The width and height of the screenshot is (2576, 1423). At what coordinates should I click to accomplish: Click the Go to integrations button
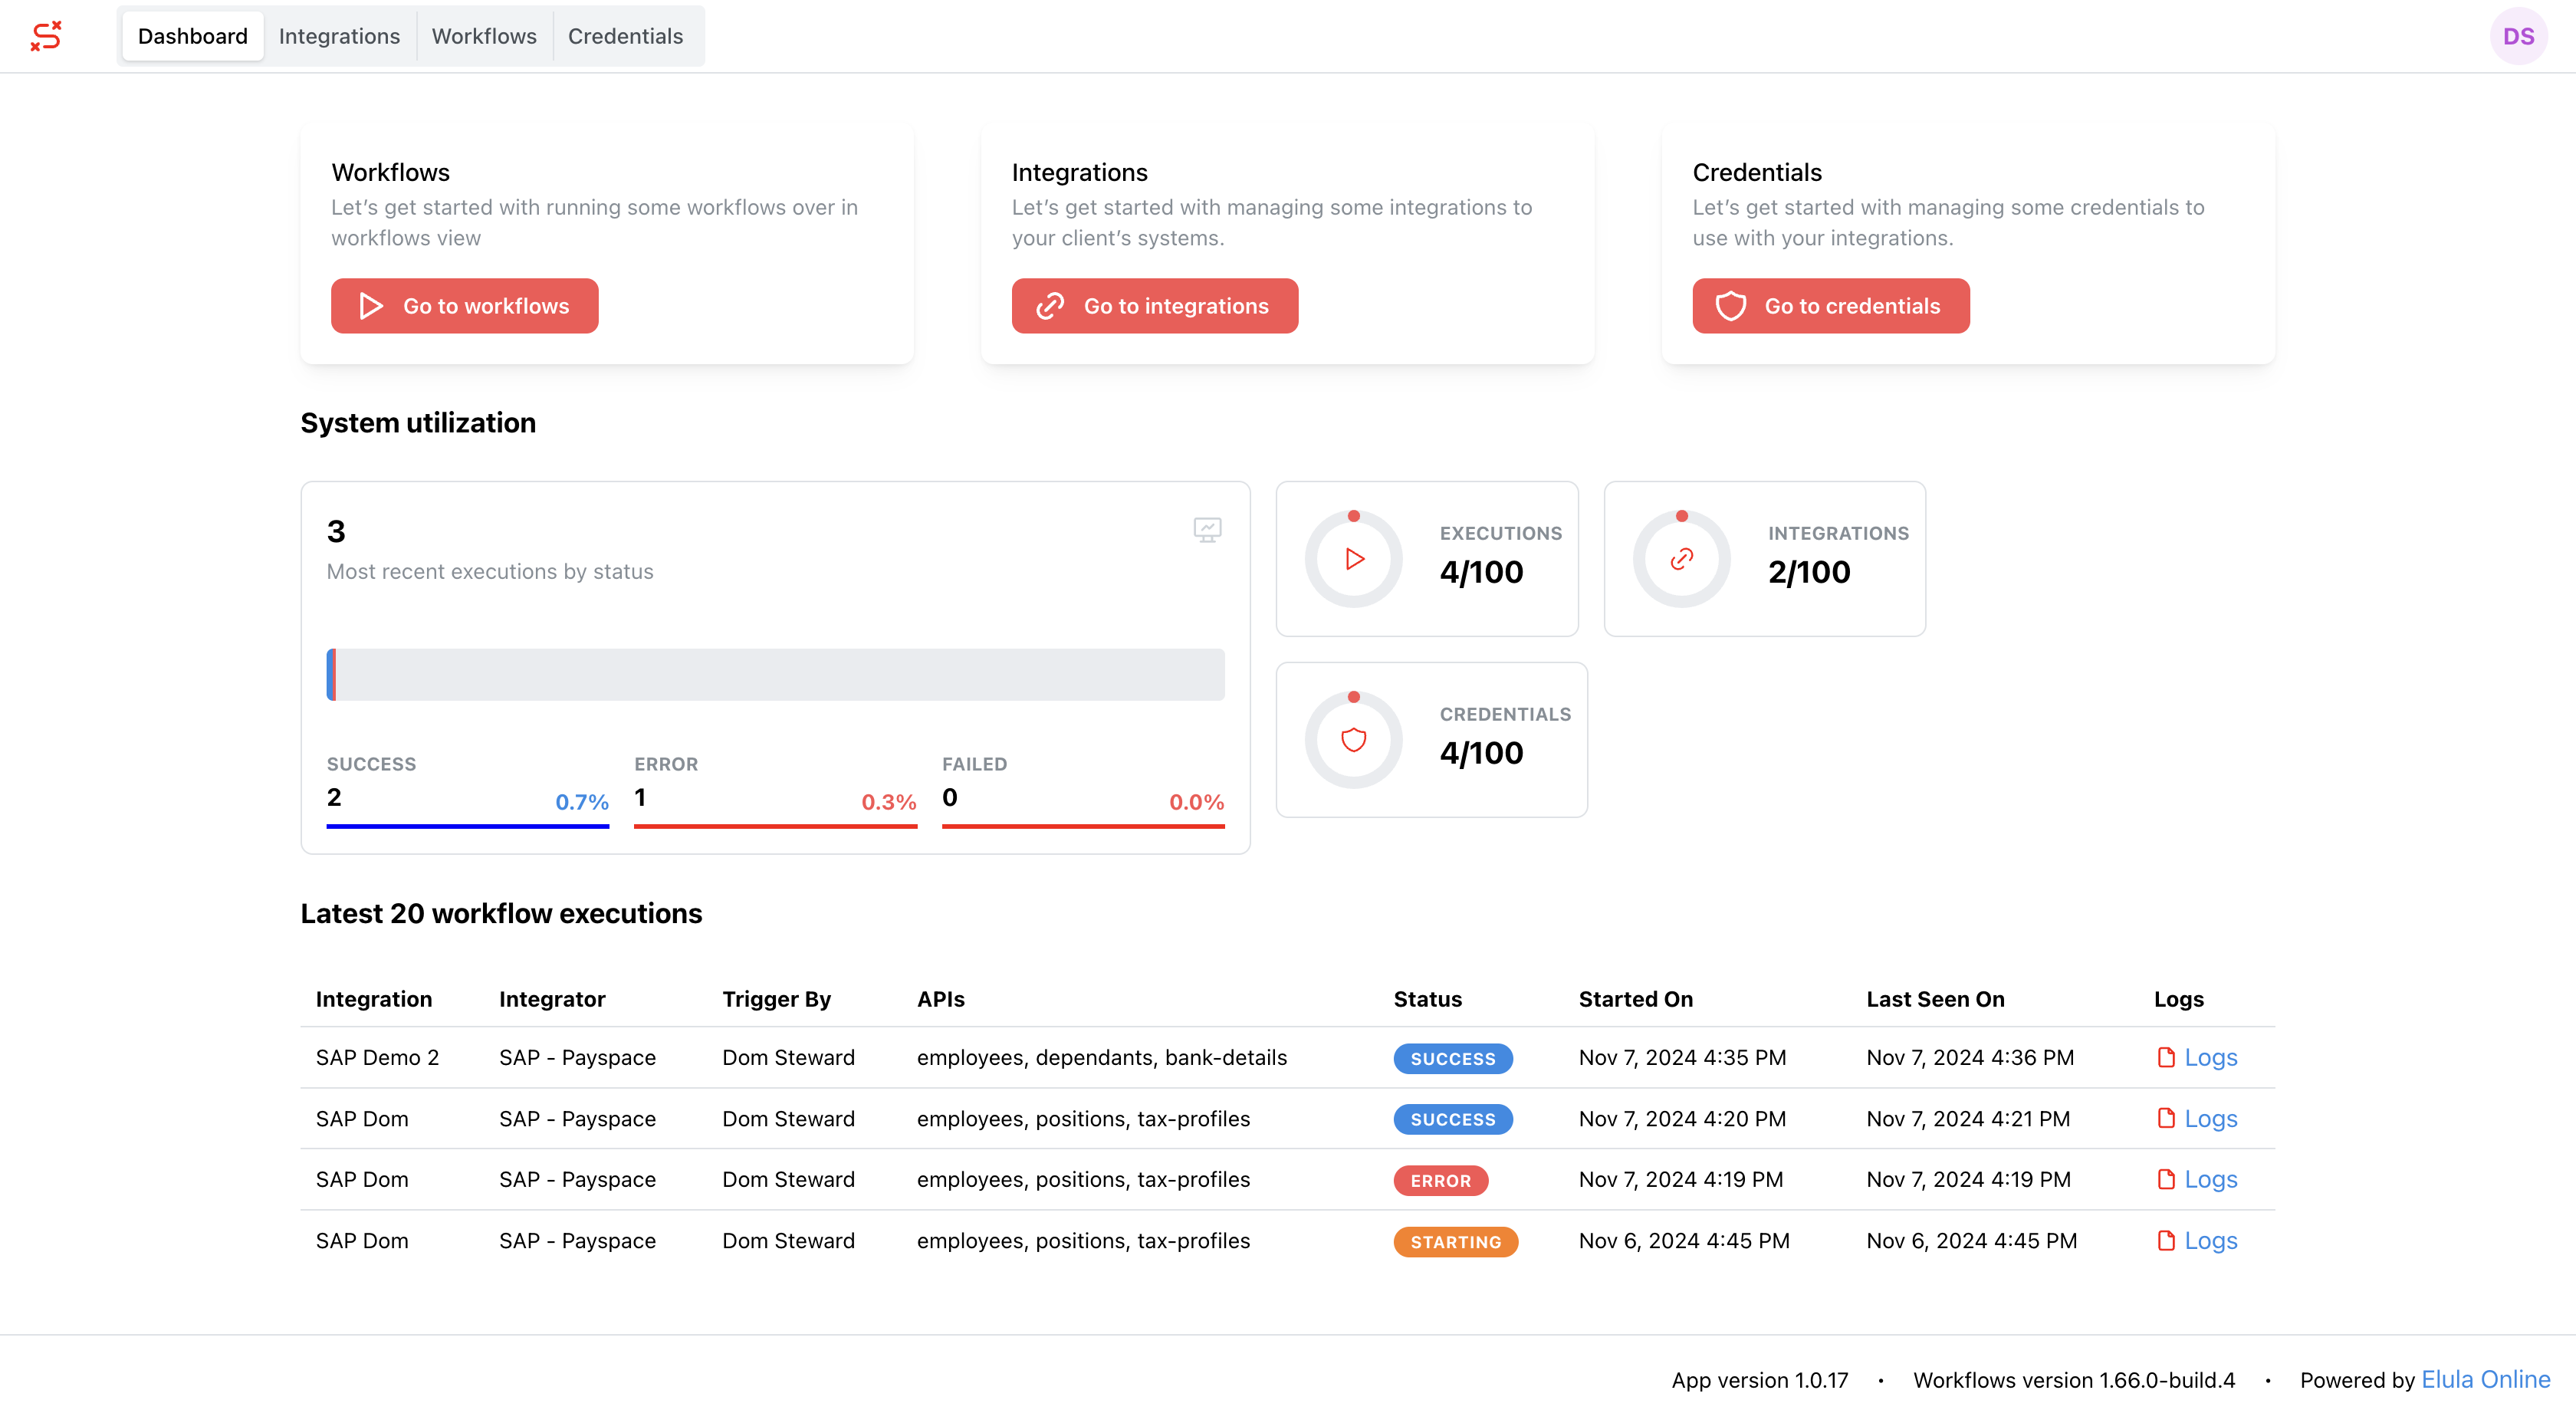click(1155, 305)
